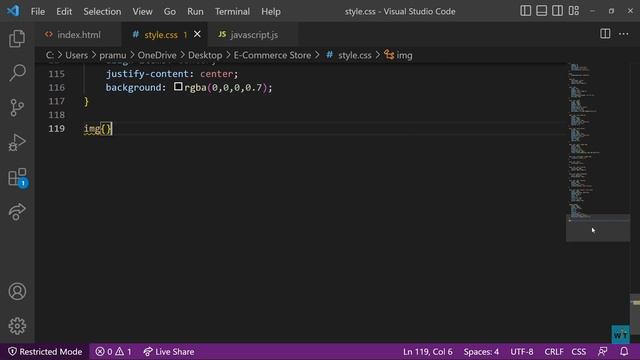The height and width of the screenshot is (360, 640).
Task: Expand the pramu breadcrumb segment
Action: pyautogui.click(x=113, y=55)
